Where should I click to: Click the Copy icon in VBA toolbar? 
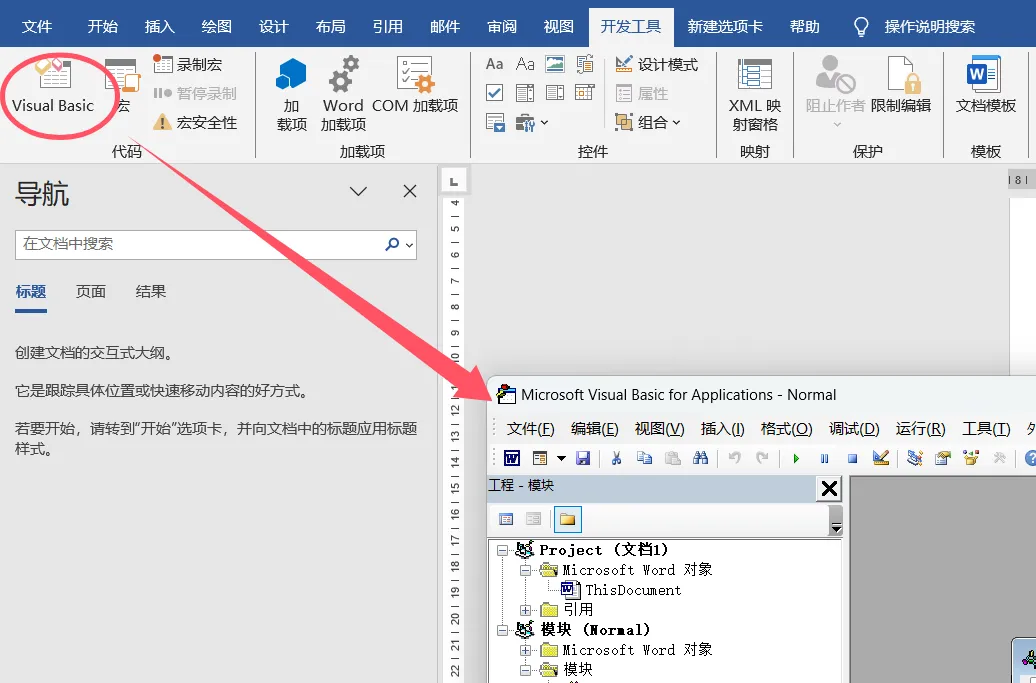pyautogui.click(x=644, y=458)
